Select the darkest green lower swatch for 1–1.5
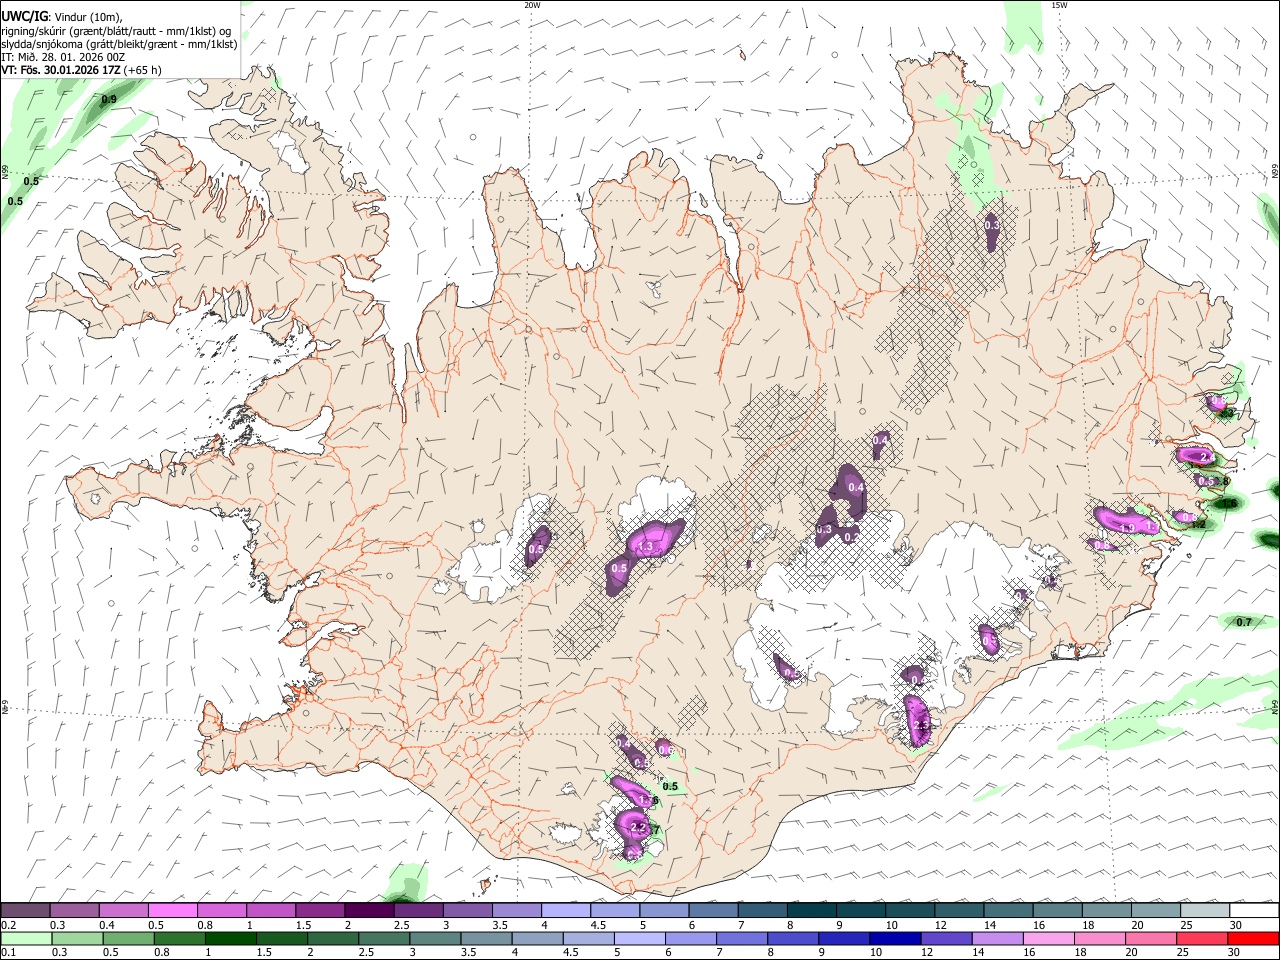The width and height of the screenshot is (1280, 960). pos(230,938)
